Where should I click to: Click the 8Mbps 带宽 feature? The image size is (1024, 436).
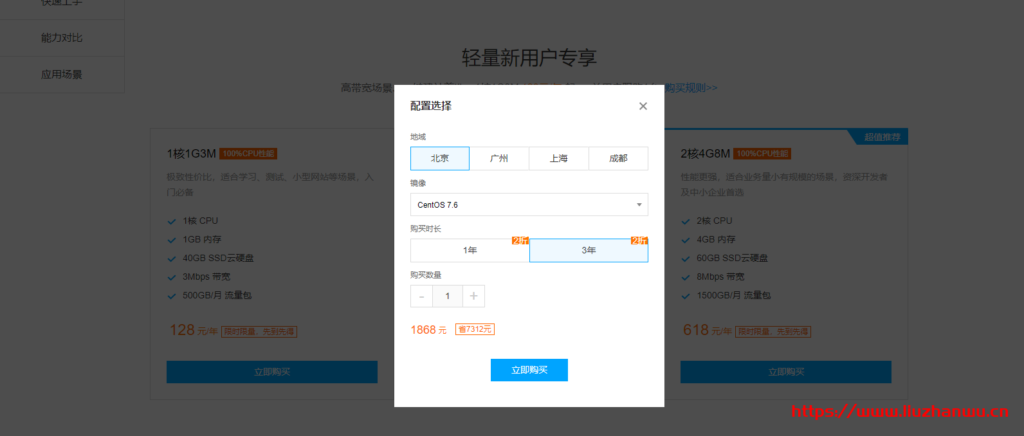[721, 276]
